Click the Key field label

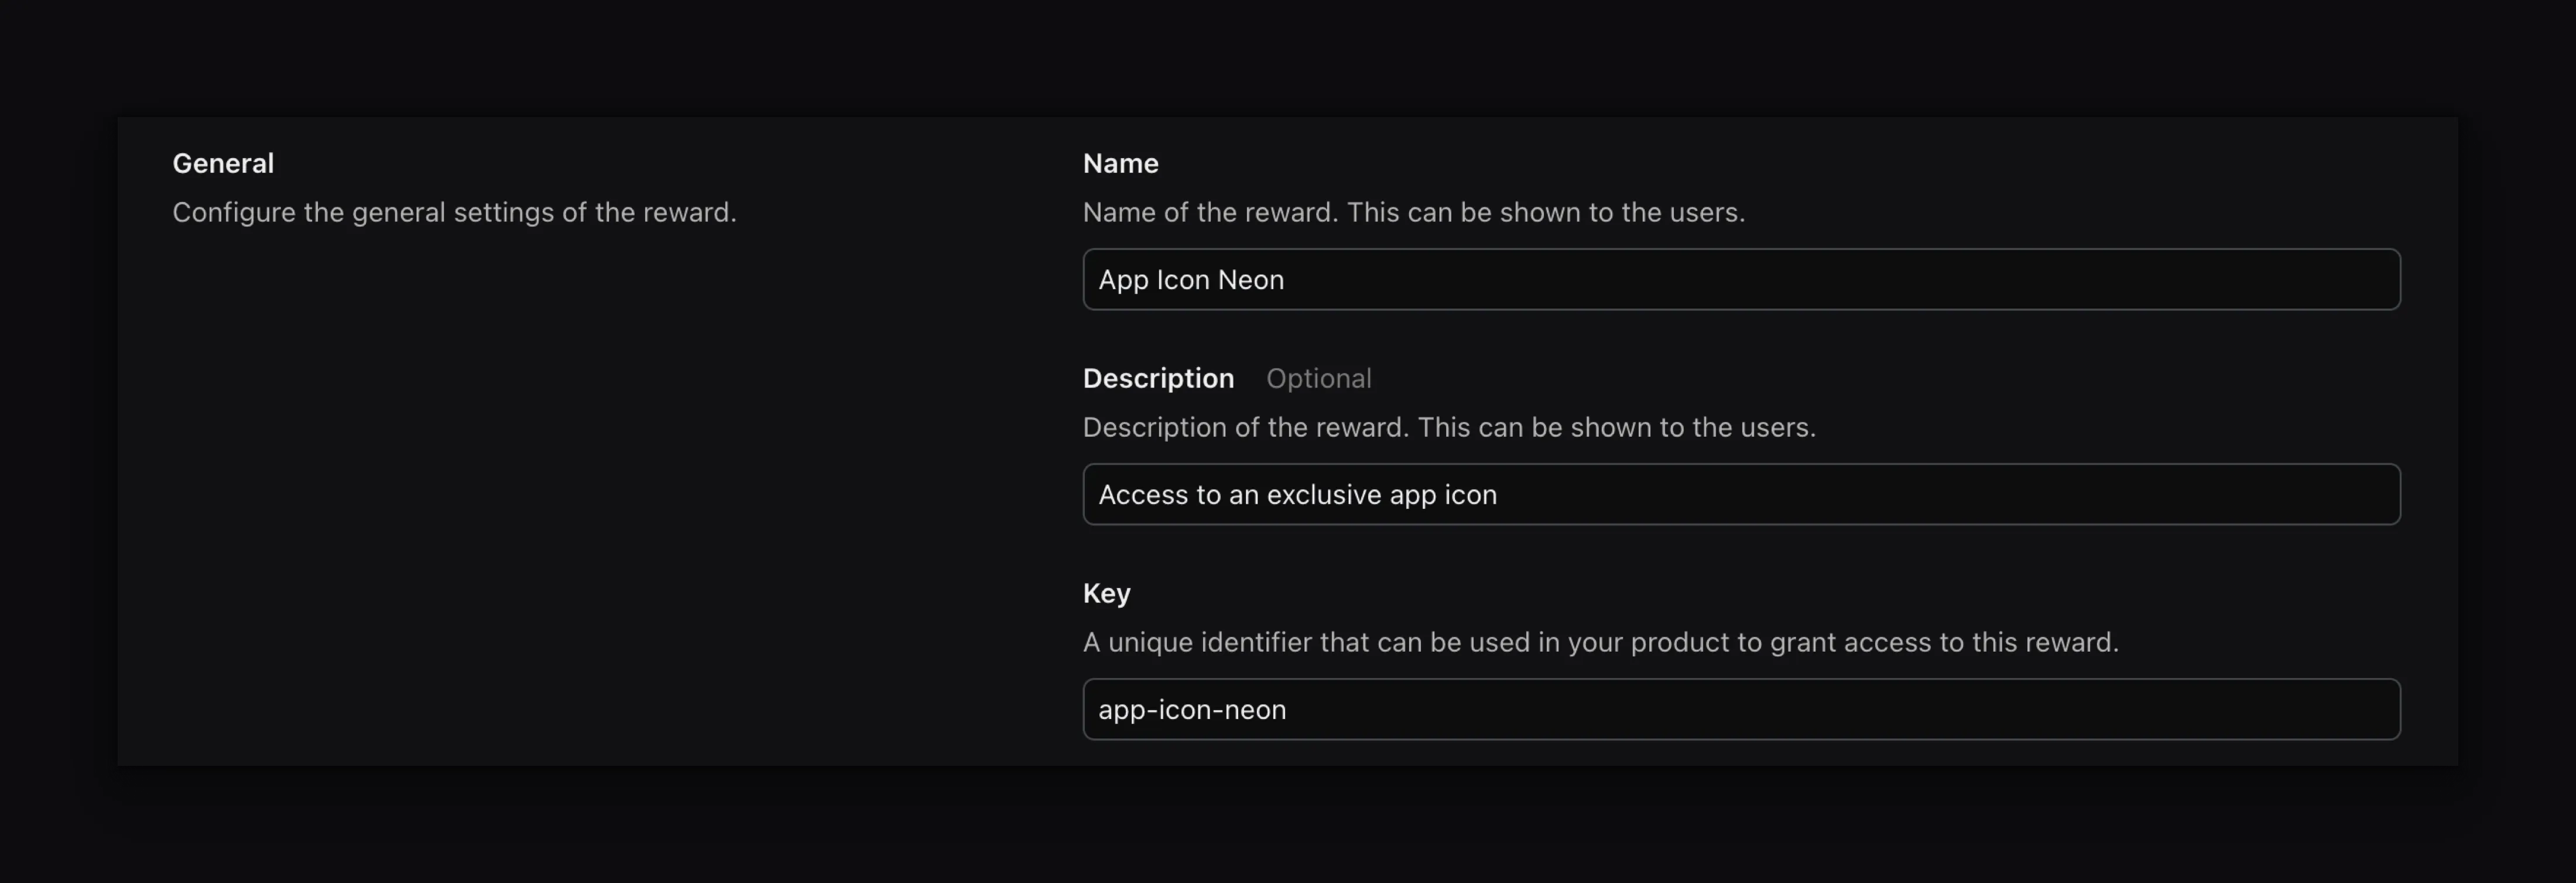pyautogui.click(x=1106, y=592)
